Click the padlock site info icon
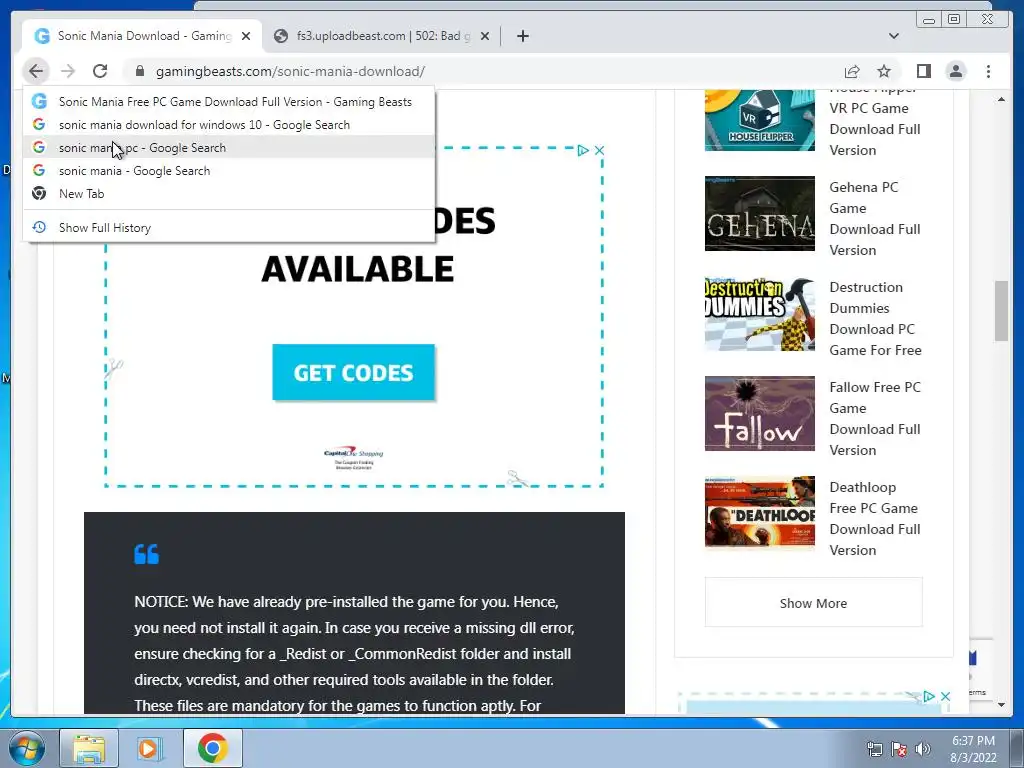 coord(139,71)
